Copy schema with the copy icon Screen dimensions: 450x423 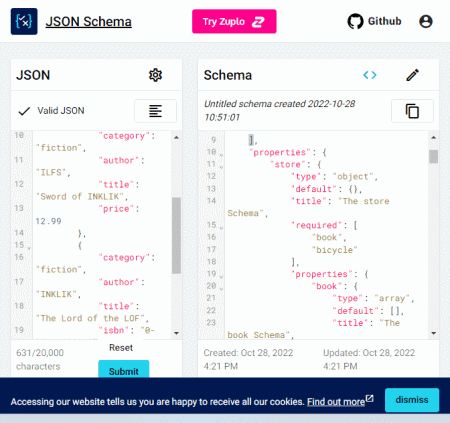click(412, 111)
